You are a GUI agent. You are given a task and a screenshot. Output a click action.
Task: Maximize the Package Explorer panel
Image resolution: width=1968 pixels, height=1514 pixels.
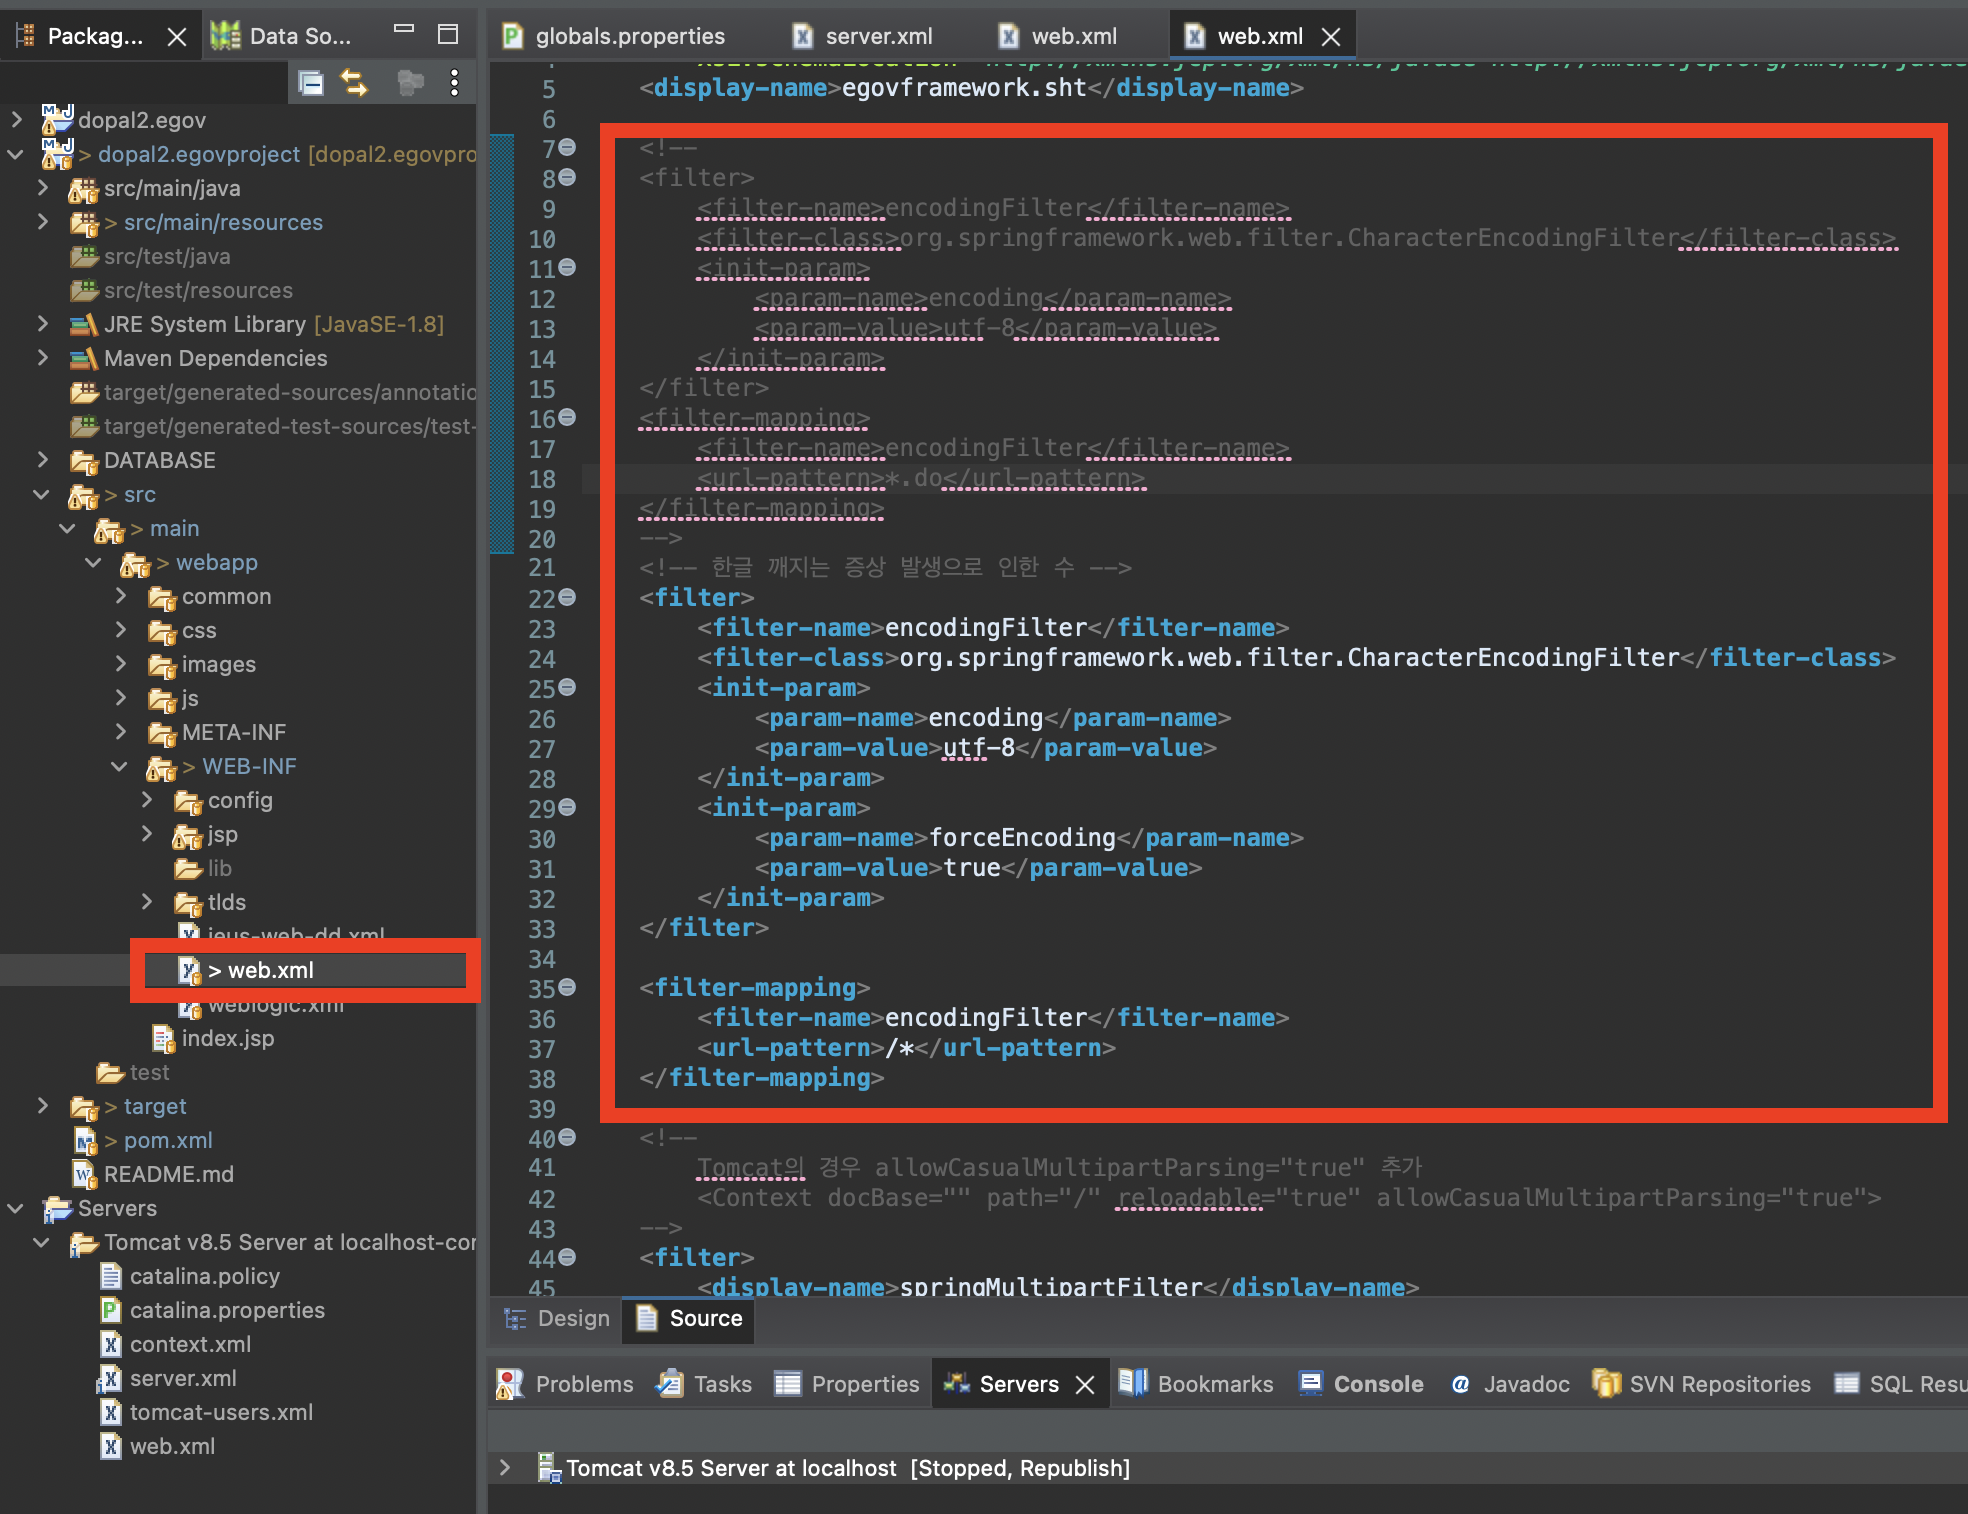(448, 35)
